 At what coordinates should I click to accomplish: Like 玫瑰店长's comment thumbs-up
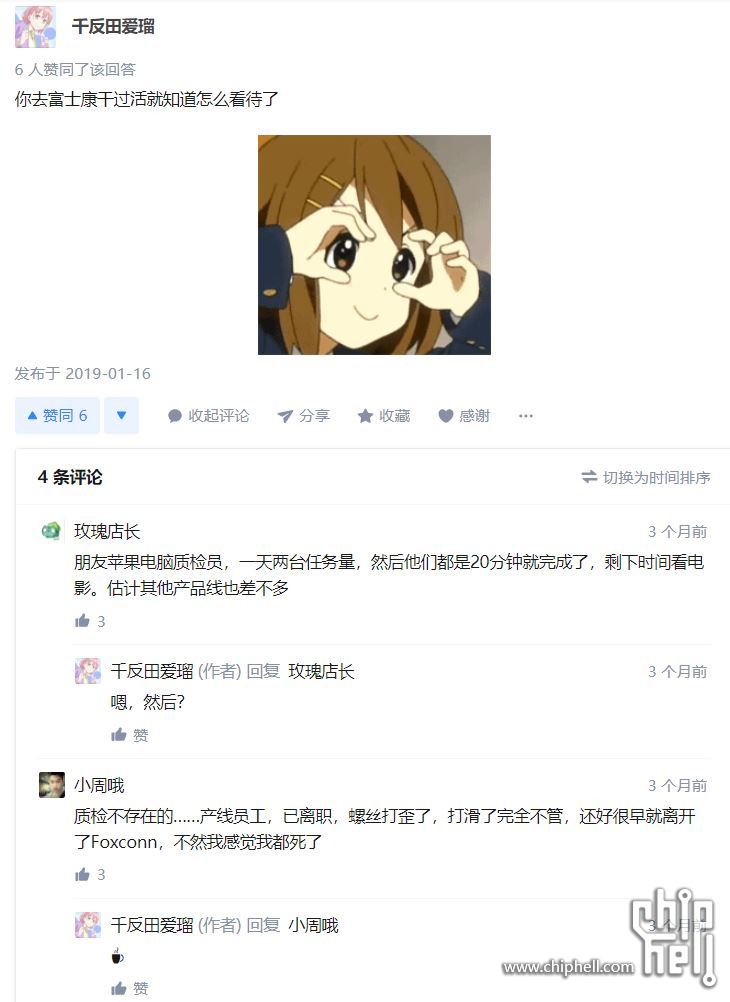[x=90, y=621]
